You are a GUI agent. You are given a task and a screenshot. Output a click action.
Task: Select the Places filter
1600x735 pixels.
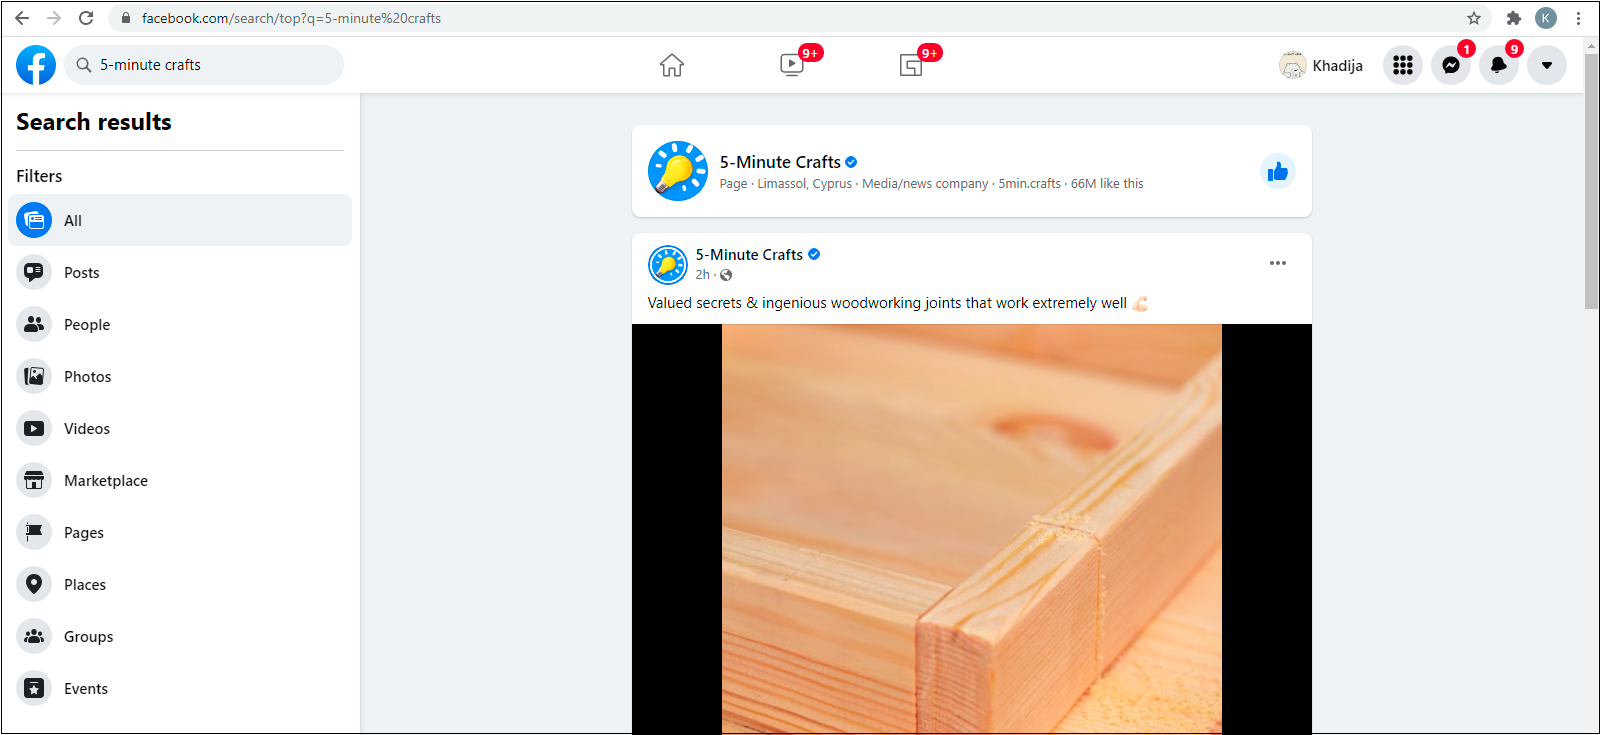[180, 584]
